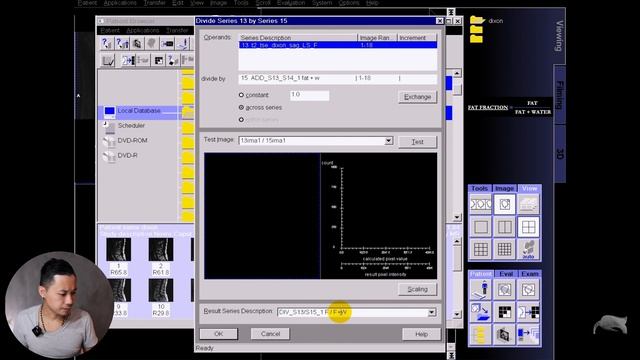Click the black-and-white checker pattern icon
640x360 pixels.
(x=504, y=312)
